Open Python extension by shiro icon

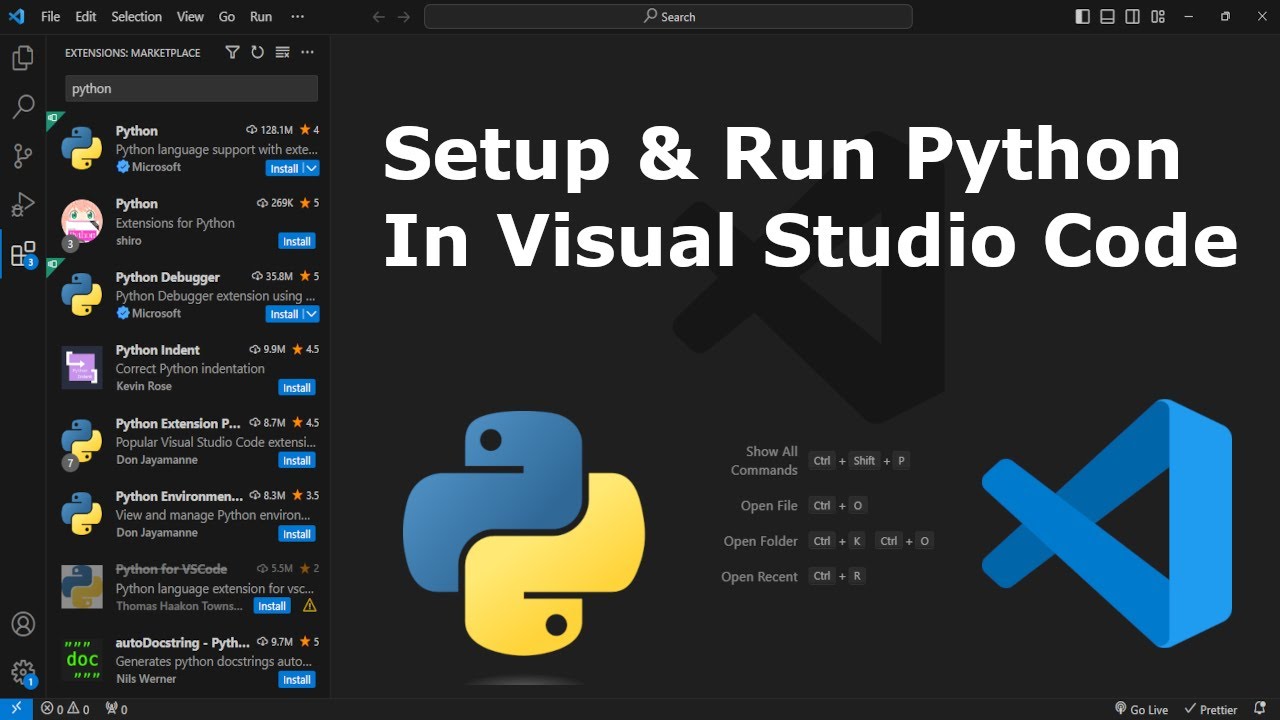click(81, 221)
